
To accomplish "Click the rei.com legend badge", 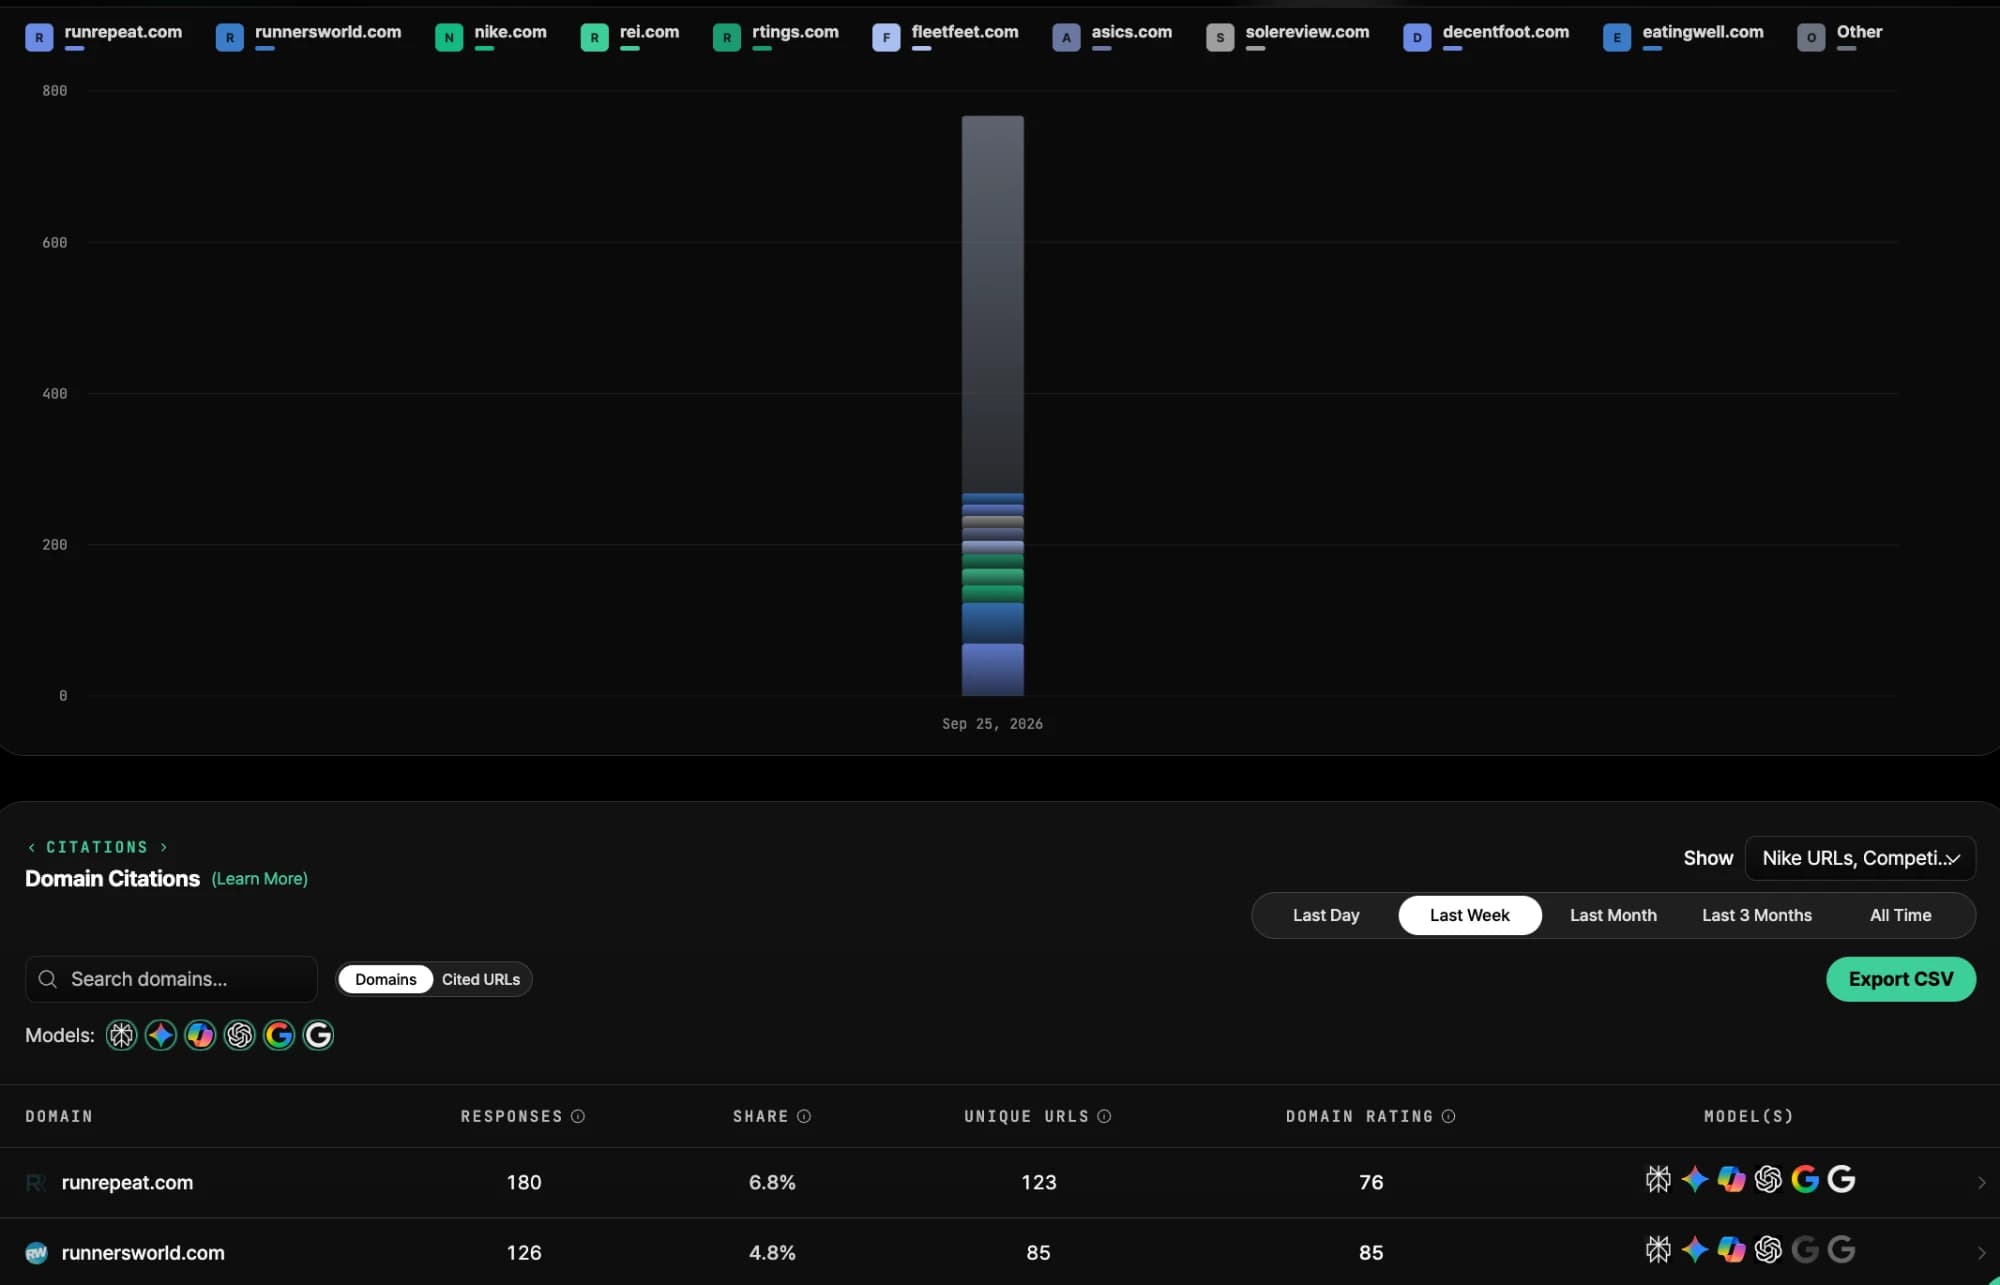I will pos(594,38).
